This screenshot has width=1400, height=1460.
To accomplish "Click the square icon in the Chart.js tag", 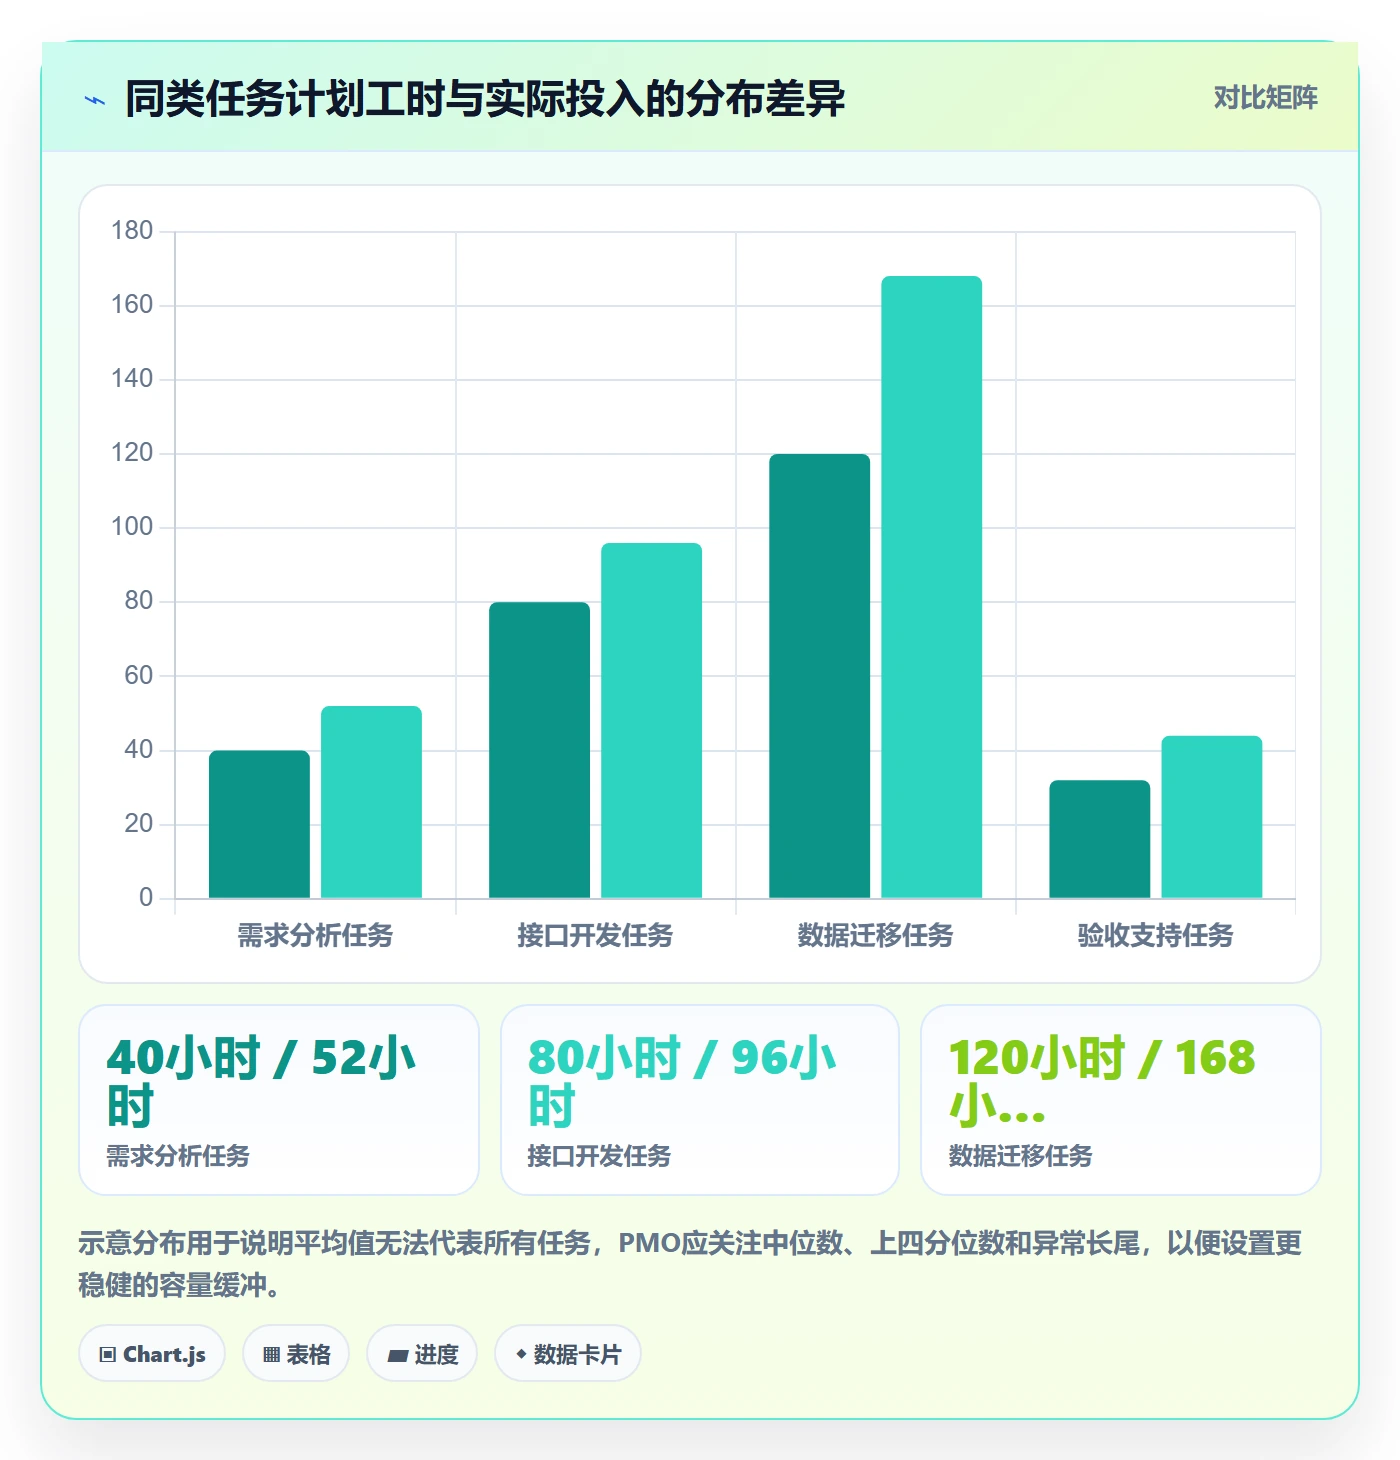I will point(108,1355).
